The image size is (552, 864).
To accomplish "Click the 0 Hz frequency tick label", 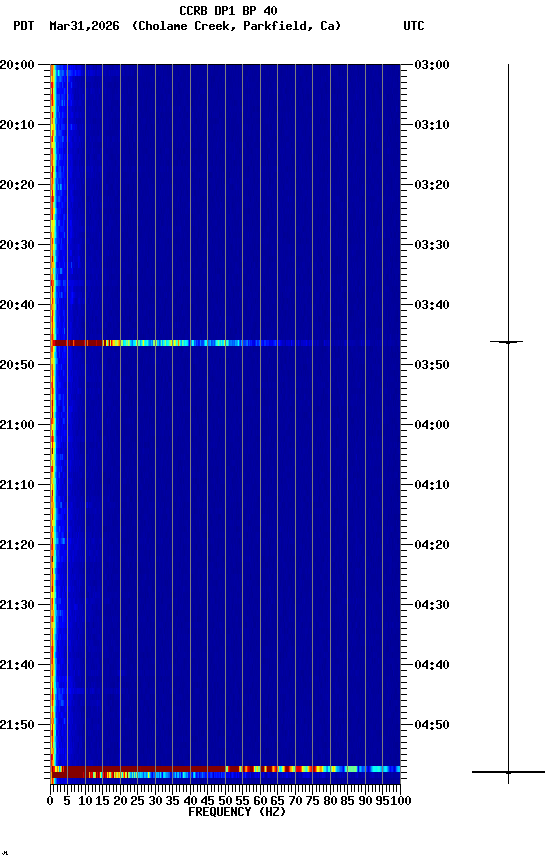I will 50,801.
